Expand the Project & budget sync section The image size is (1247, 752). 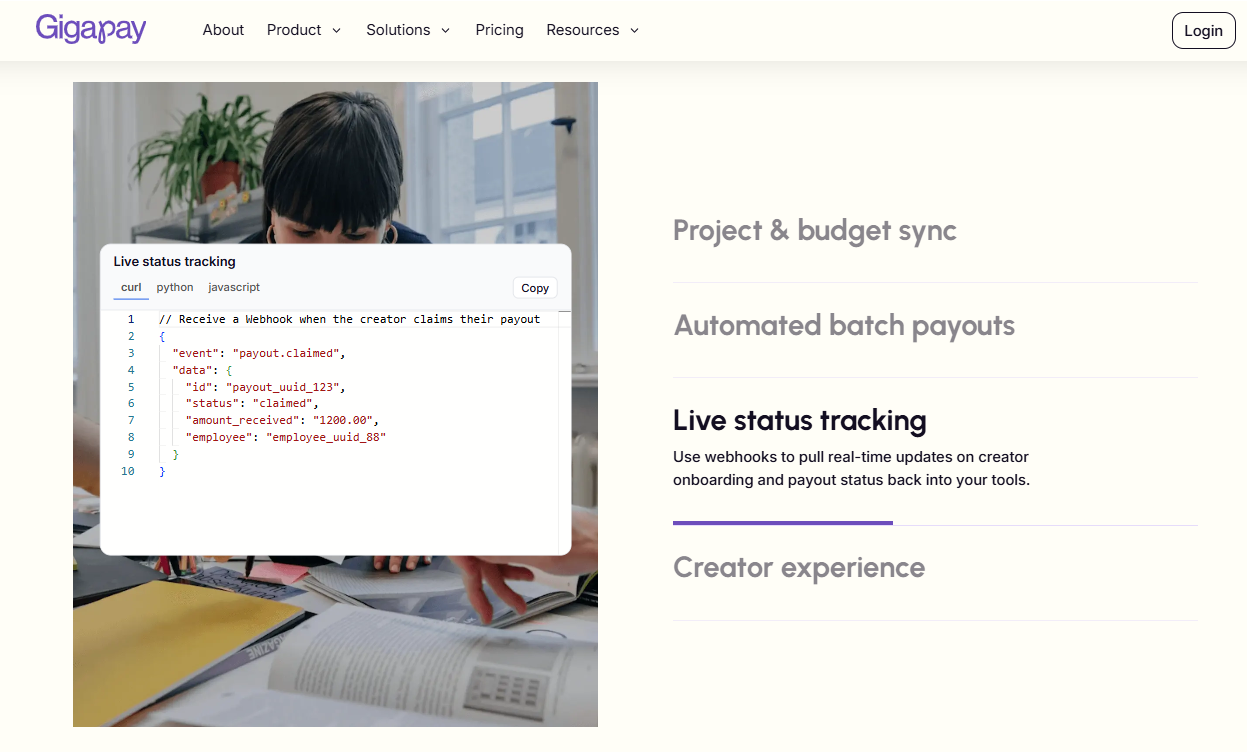(814, 230)
